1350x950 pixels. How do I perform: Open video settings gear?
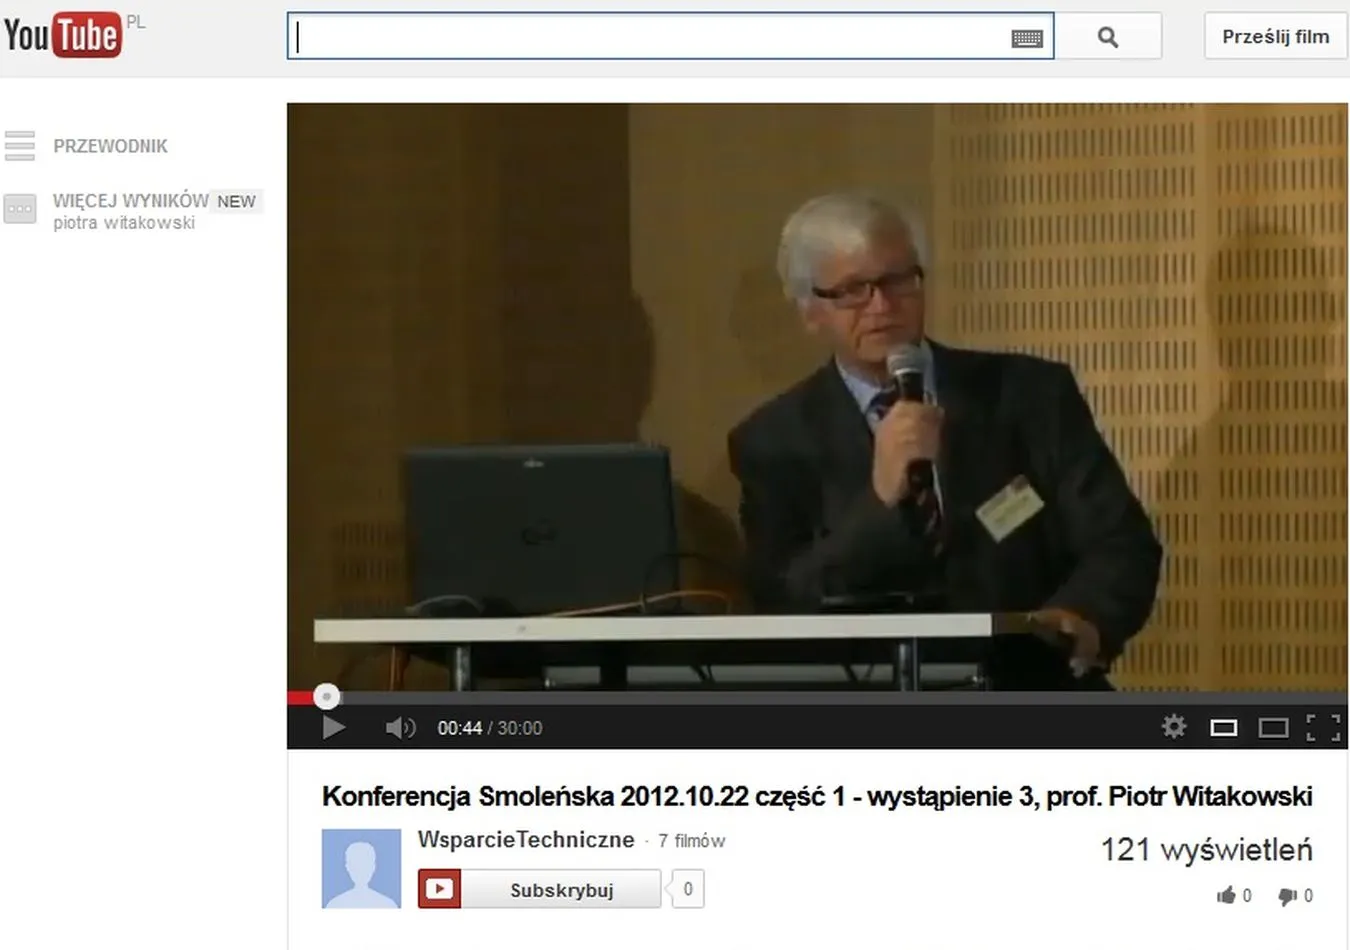click(1174, 726)
